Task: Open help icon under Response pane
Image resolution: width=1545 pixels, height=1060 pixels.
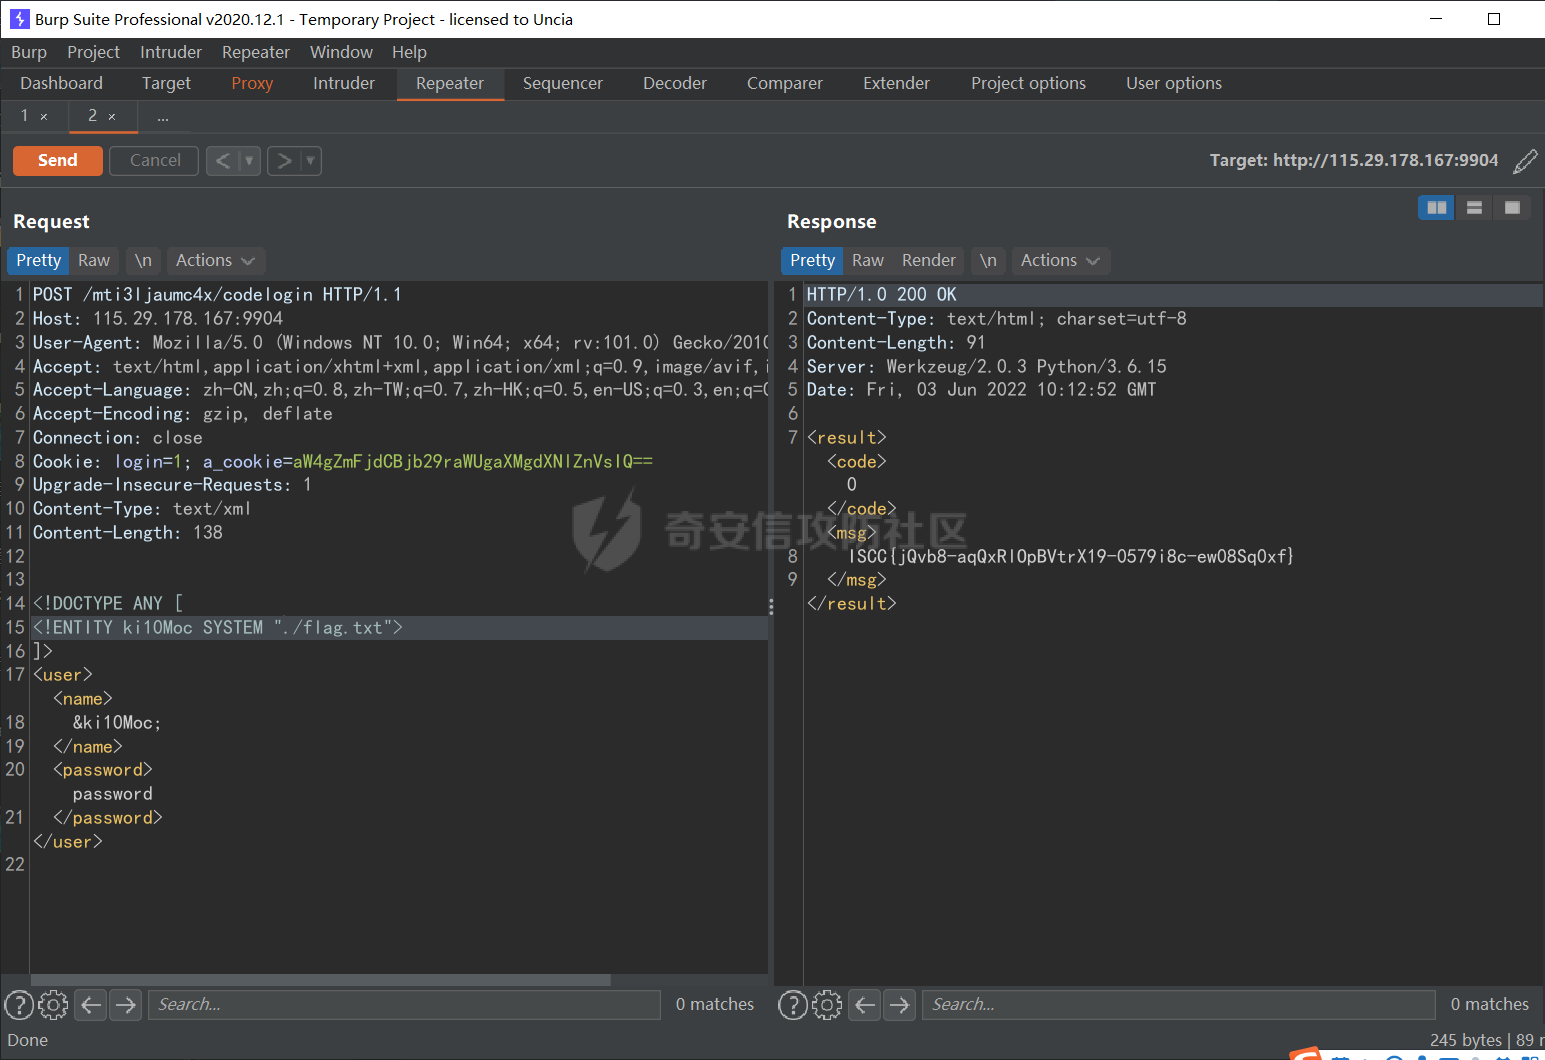Action: 793,1004
